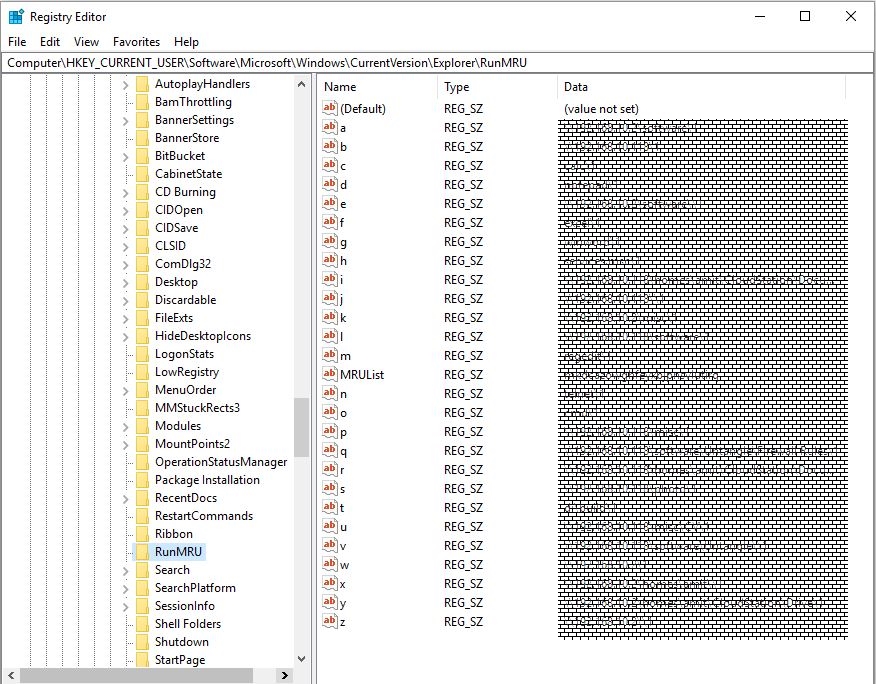
Task: Select the string icon for value t
Action: [330, 507]
